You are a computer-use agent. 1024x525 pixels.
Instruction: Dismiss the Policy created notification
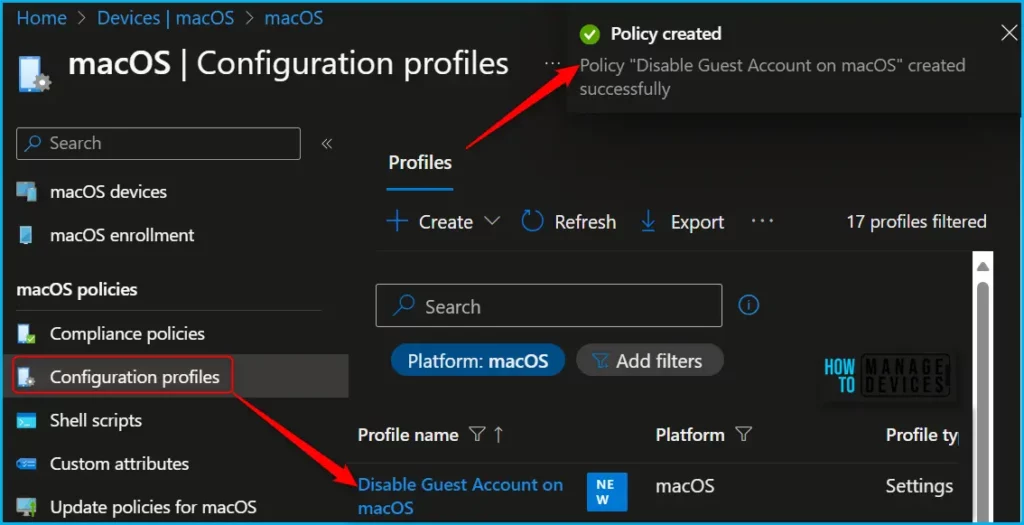click(x=1009, y=34)
